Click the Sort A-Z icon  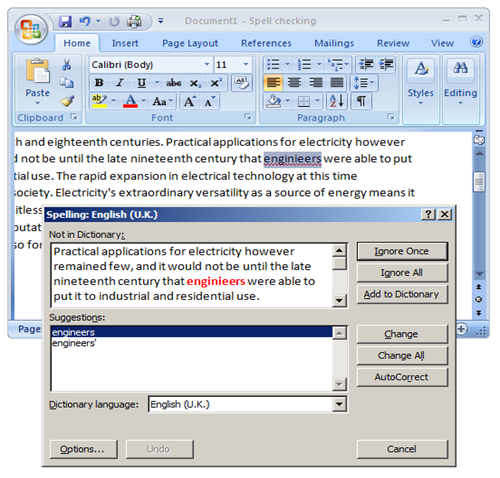337,101
